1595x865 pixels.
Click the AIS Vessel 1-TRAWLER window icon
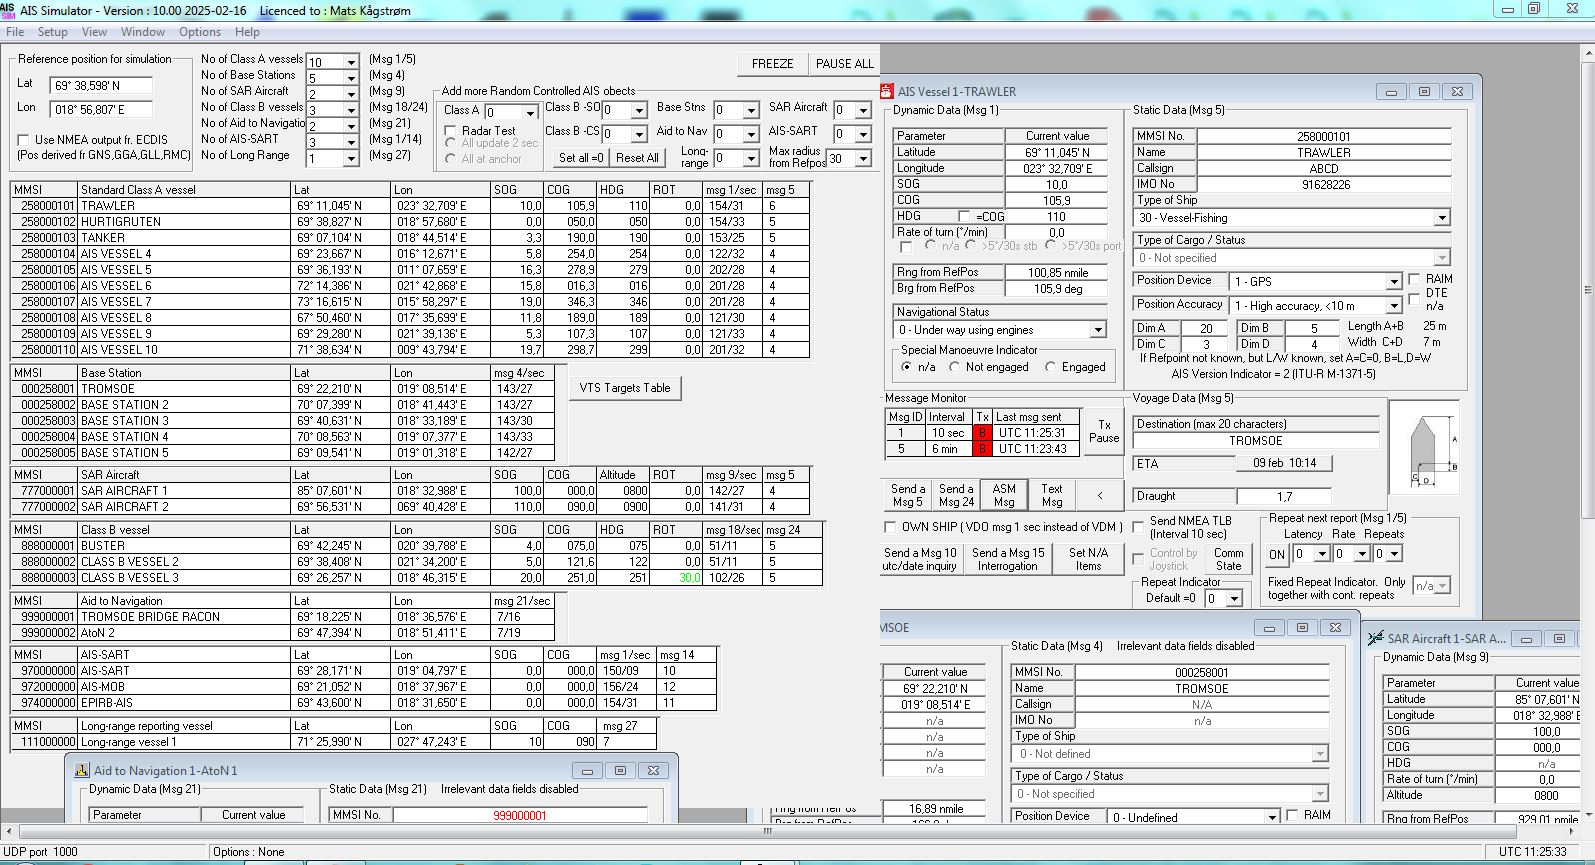pyautogui.click(x=887, y=91)
